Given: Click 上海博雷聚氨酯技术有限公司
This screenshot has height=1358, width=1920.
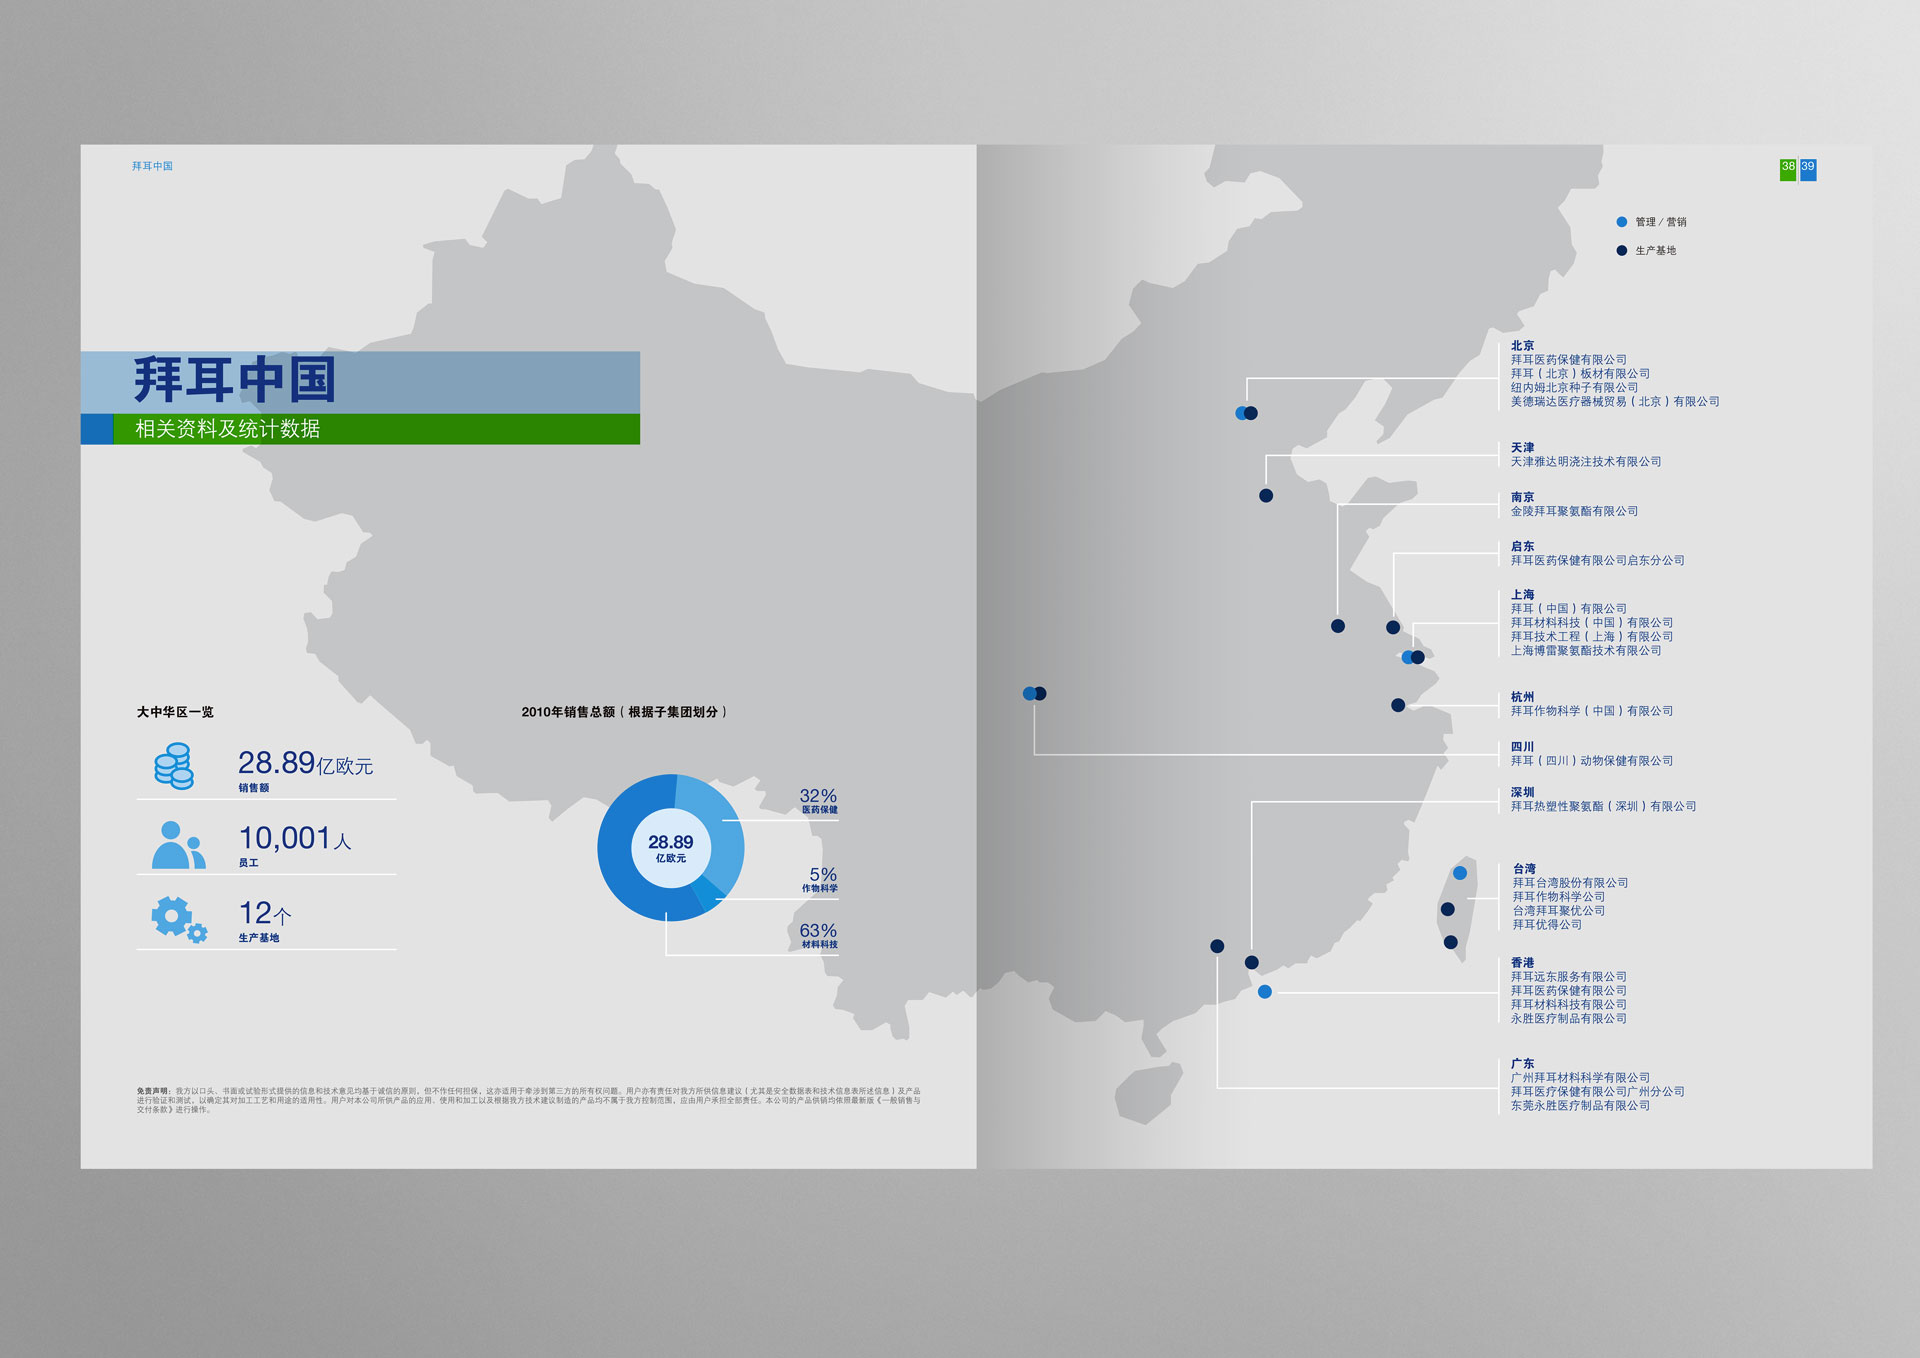Looking at the screenshot, I should [1585, 651].
